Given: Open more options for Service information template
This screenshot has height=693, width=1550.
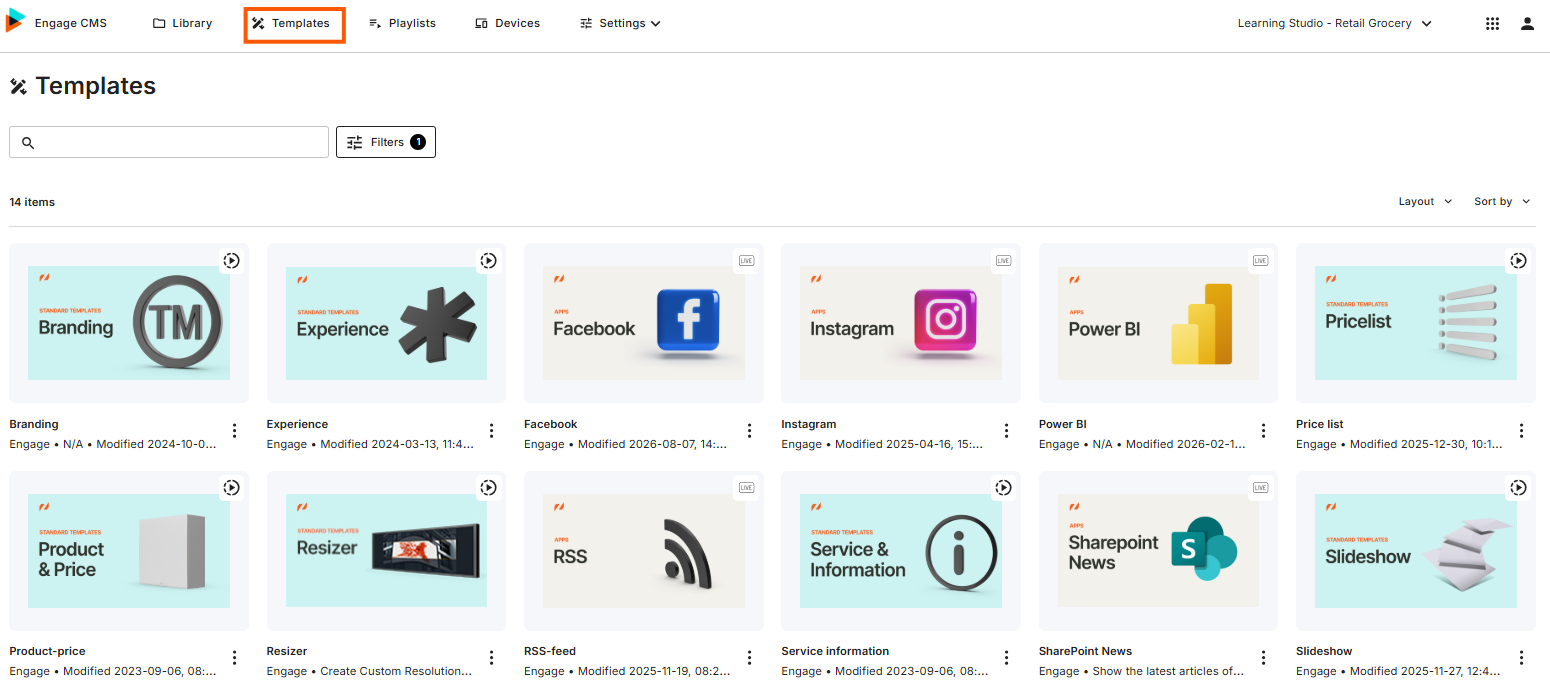Looking at the screenshot, I should pyautogui.click(x=1006, y=658).
